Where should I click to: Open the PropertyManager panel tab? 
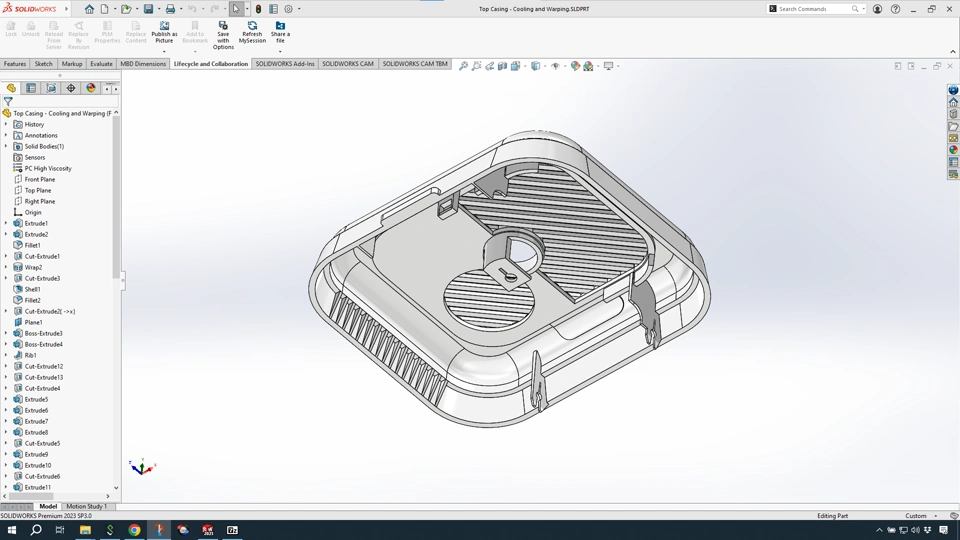point(31,88)
